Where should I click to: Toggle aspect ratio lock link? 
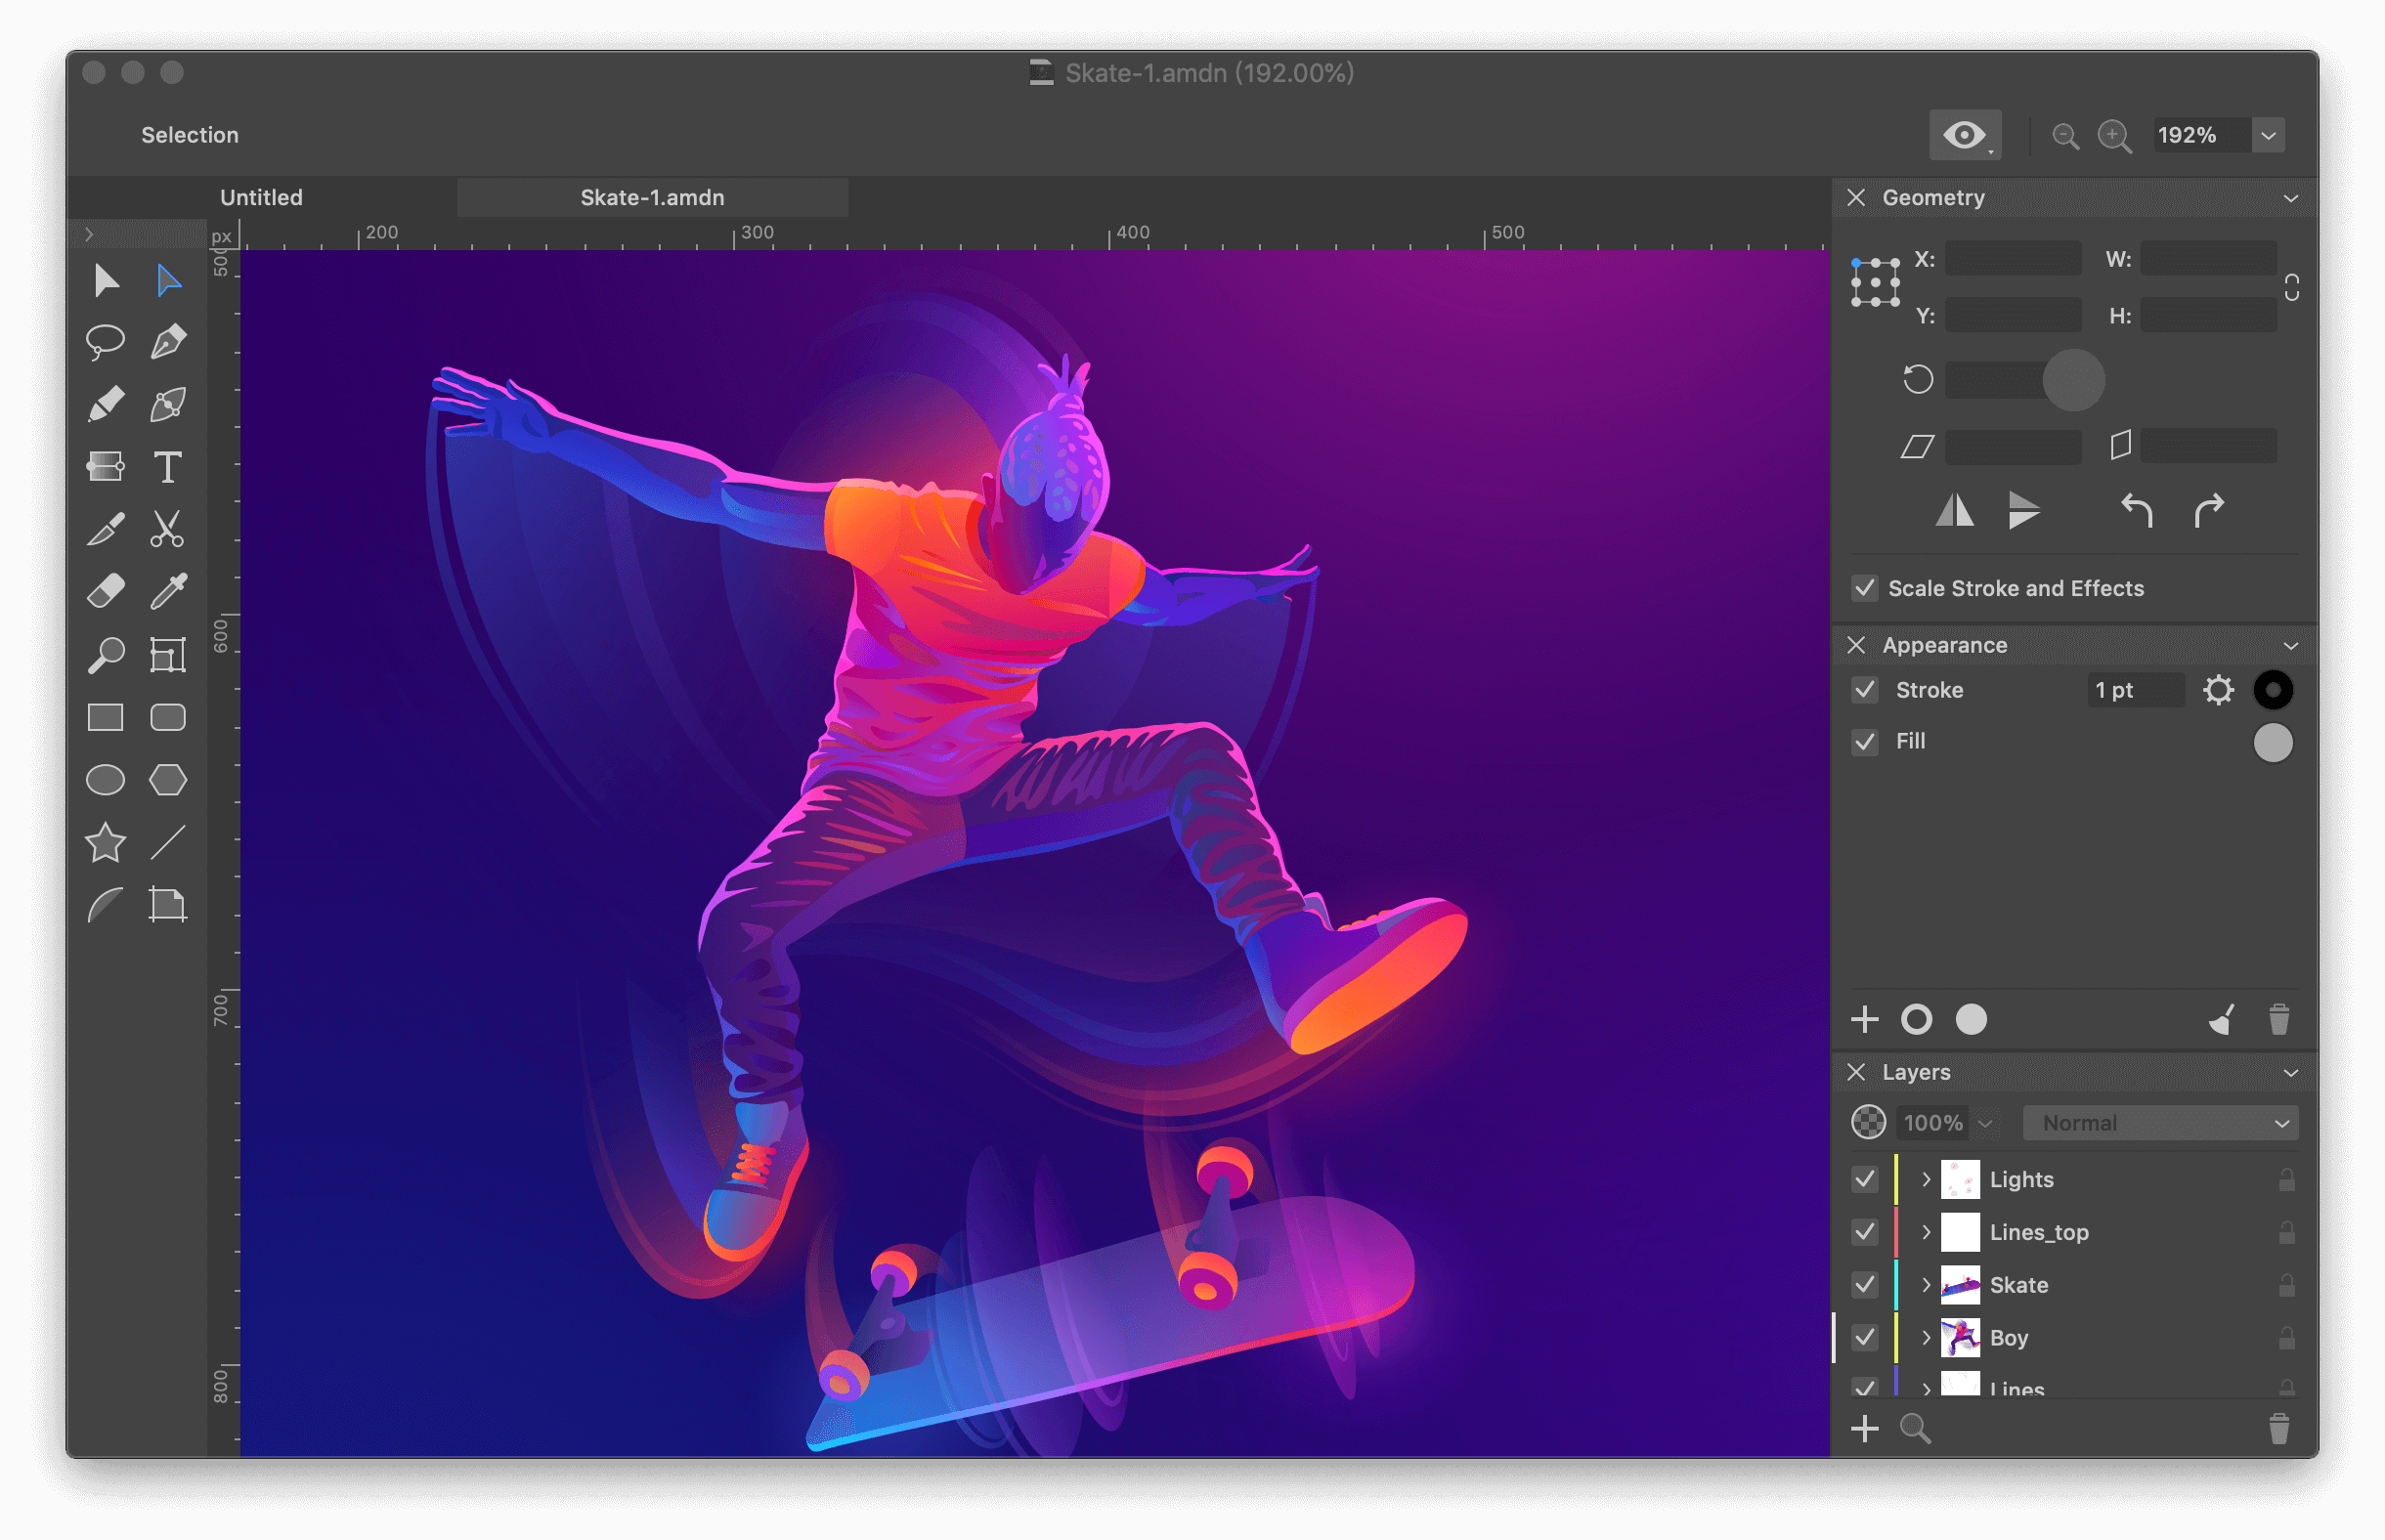pyautogui.click(x=2292, y=288)
